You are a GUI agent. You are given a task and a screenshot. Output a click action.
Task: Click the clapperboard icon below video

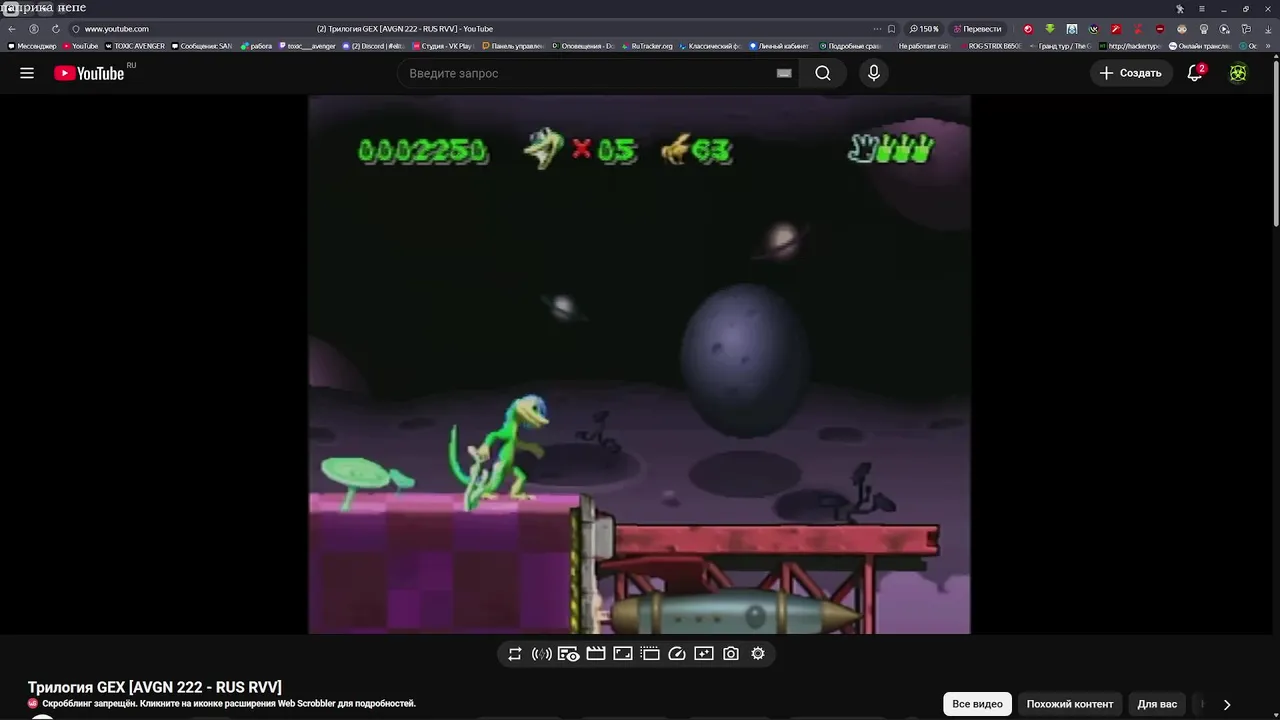point(596,654)
